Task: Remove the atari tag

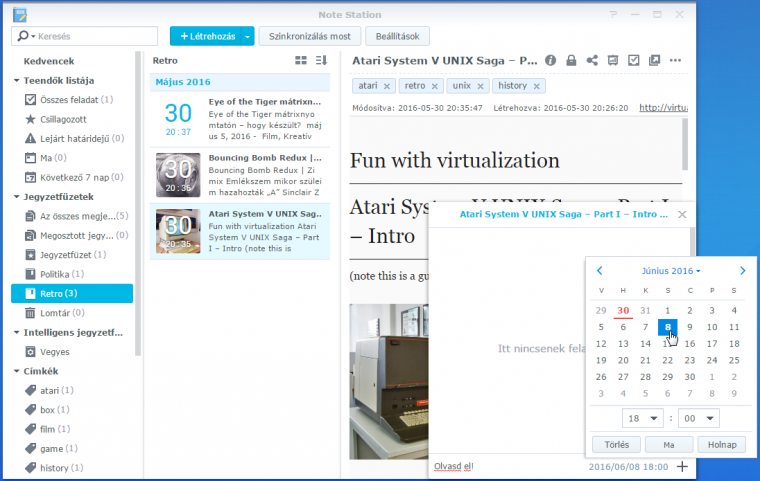Action: tap(387, 86)
